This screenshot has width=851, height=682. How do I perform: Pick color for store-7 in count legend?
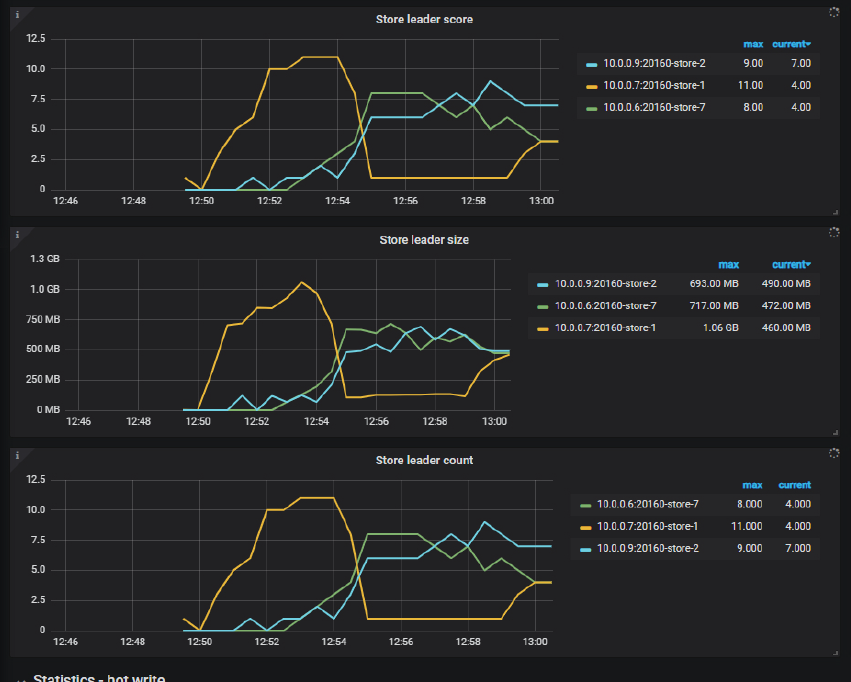click(x=585, y=506)
